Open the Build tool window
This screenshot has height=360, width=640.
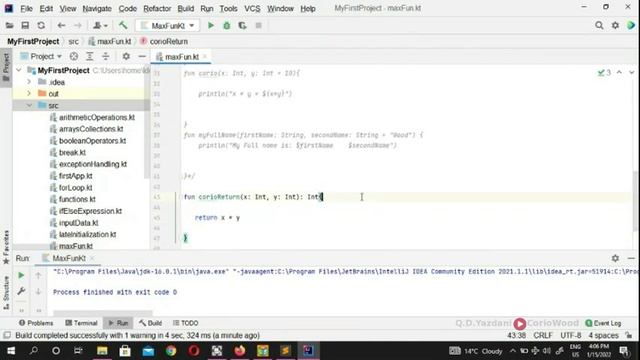(x=150, y=323)
